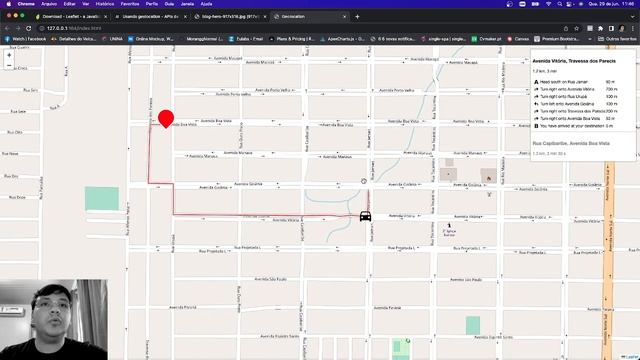Switch to the Usando geolocation tab
640x360 pixels.
(x=150, y=16)
